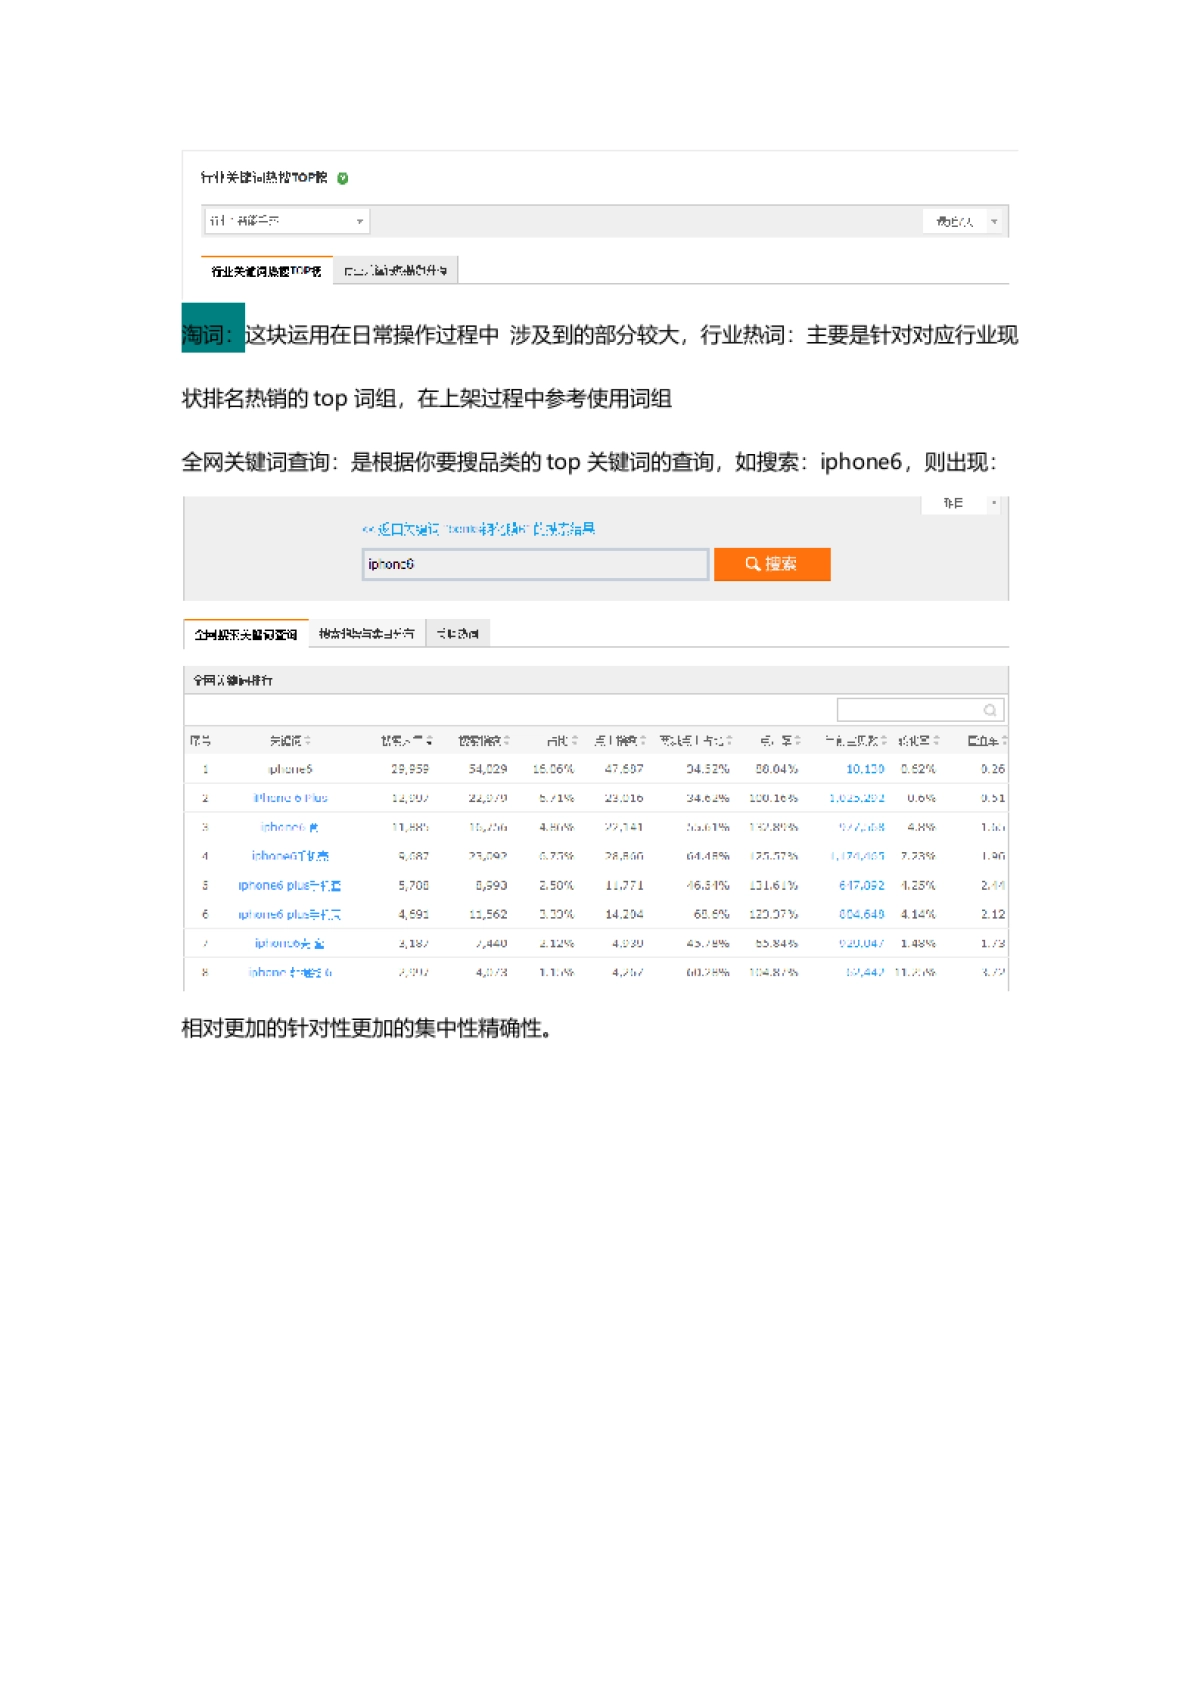The width and height of the screenshot is (1200, 1698).
Task: Sort by the 转化率 column header
Action: point(919,741)
